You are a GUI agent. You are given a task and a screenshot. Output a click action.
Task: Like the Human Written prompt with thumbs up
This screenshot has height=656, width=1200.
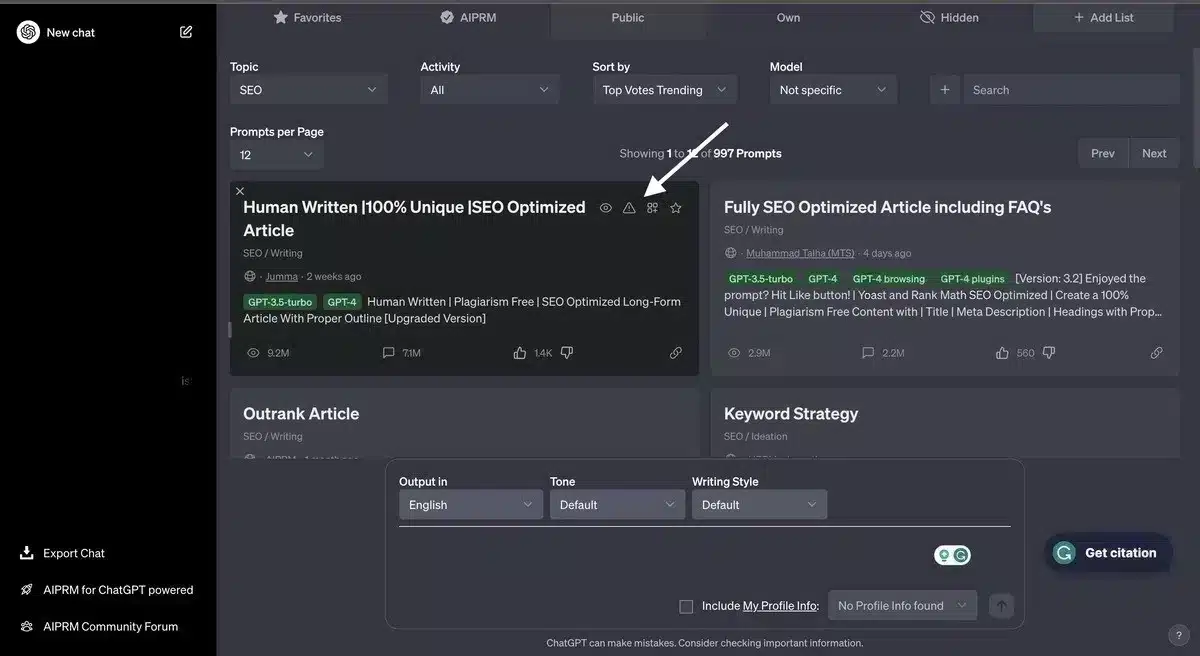click(x=520, y=353)
